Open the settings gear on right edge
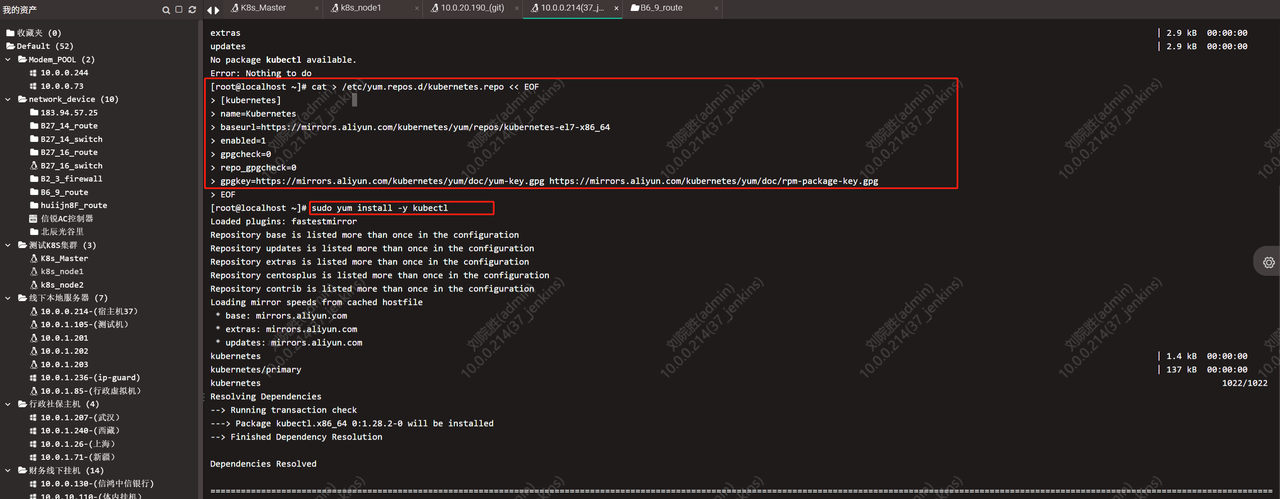This screenshot has height=499, width=1280. [1268, 262]
